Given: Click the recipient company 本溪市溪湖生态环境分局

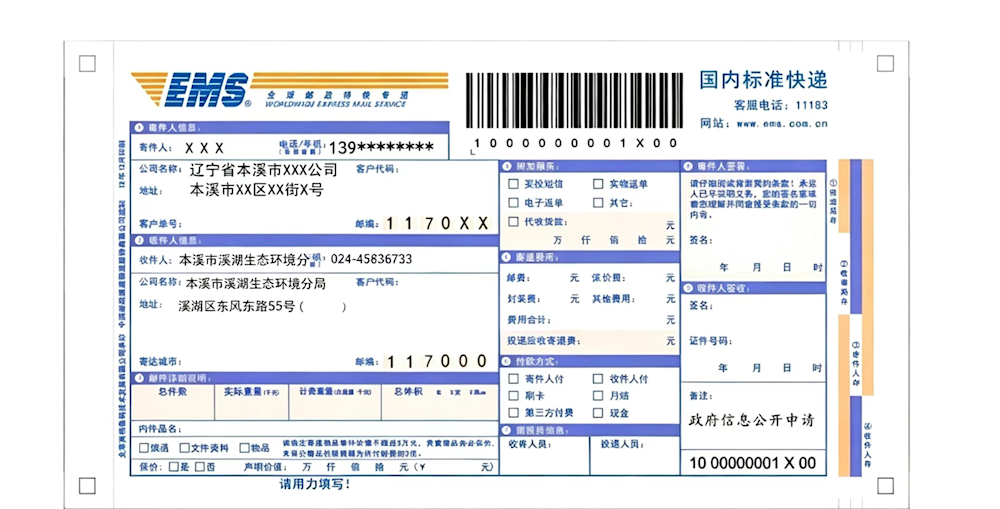Looking at the screenshot, I should pos(255,283).
